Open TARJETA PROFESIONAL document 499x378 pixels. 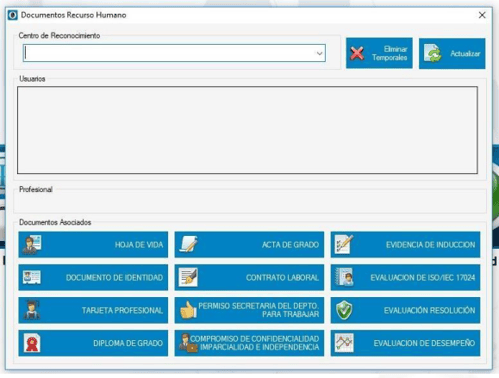tap(93, 310)
